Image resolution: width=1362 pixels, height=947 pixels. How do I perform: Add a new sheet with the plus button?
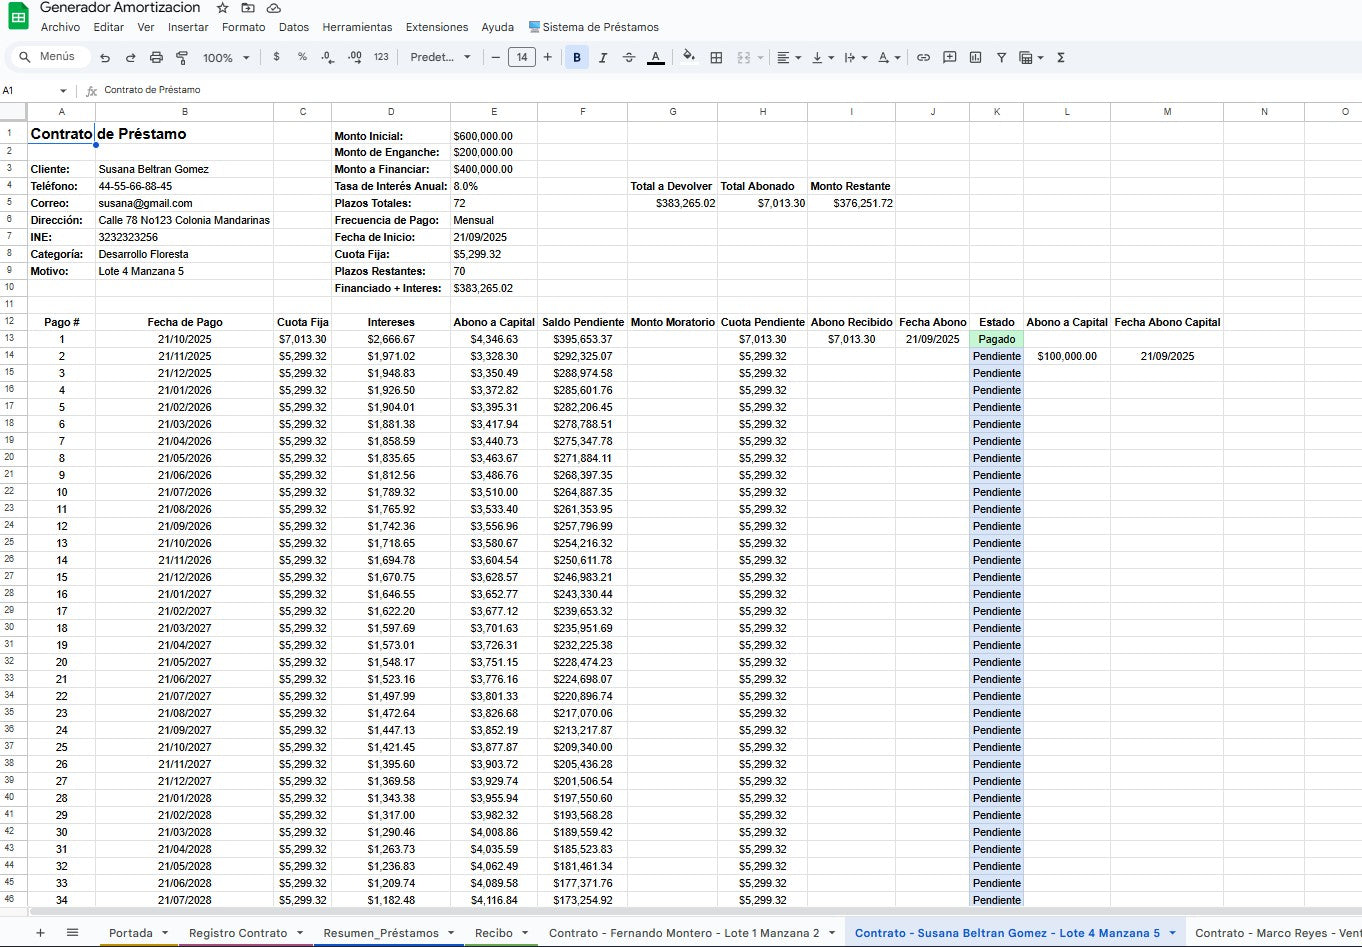coord(40,932)
